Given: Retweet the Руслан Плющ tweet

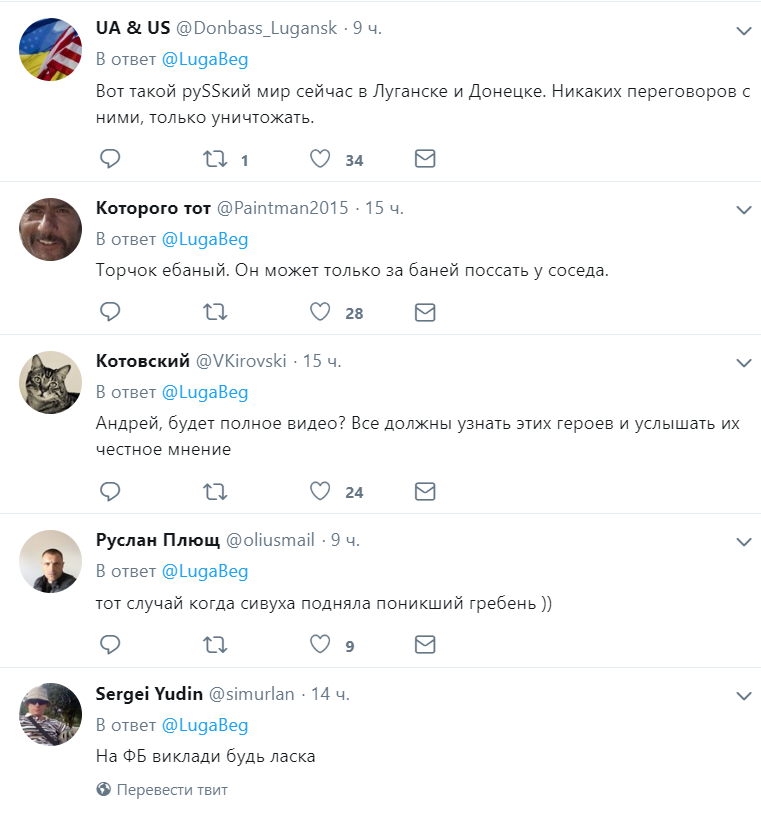Looking at the screenshot, I should [x=215, y=645].
